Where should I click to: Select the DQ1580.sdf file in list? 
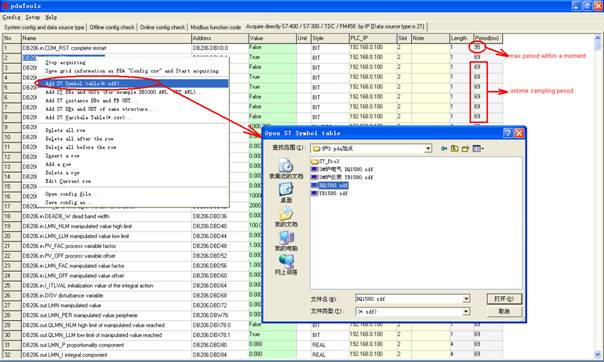330,185
